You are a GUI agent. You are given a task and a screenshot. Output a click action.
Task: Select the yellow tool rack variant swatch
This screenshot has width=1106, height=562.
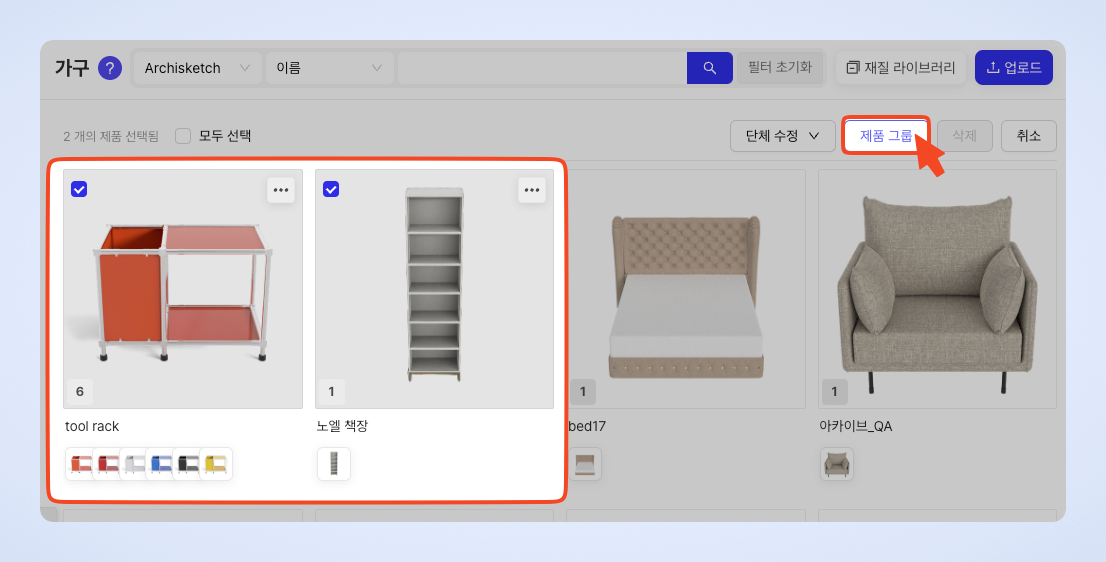click(x=216, y=464)
